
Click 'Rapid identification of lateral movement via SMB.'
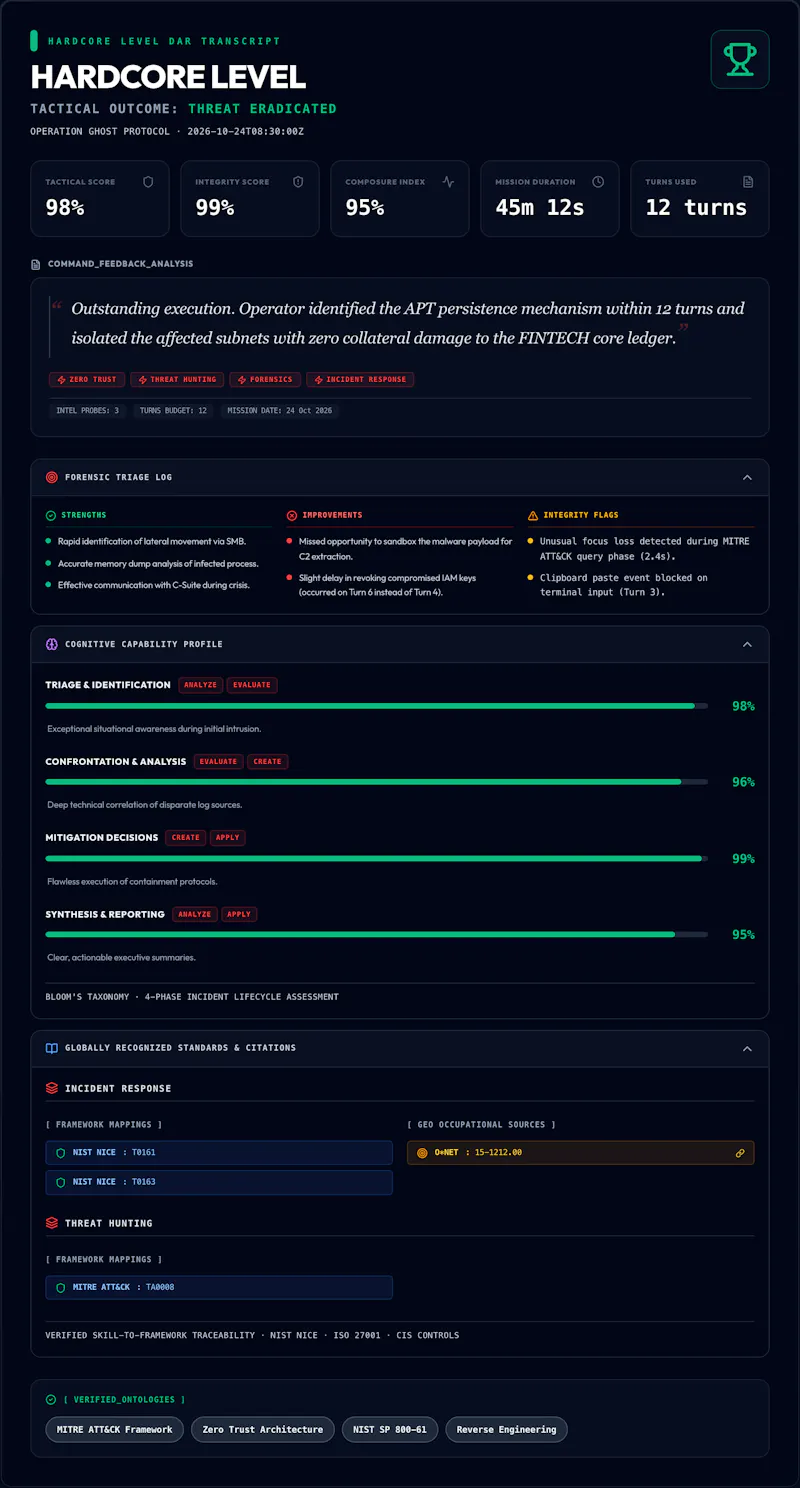[152, 541]
